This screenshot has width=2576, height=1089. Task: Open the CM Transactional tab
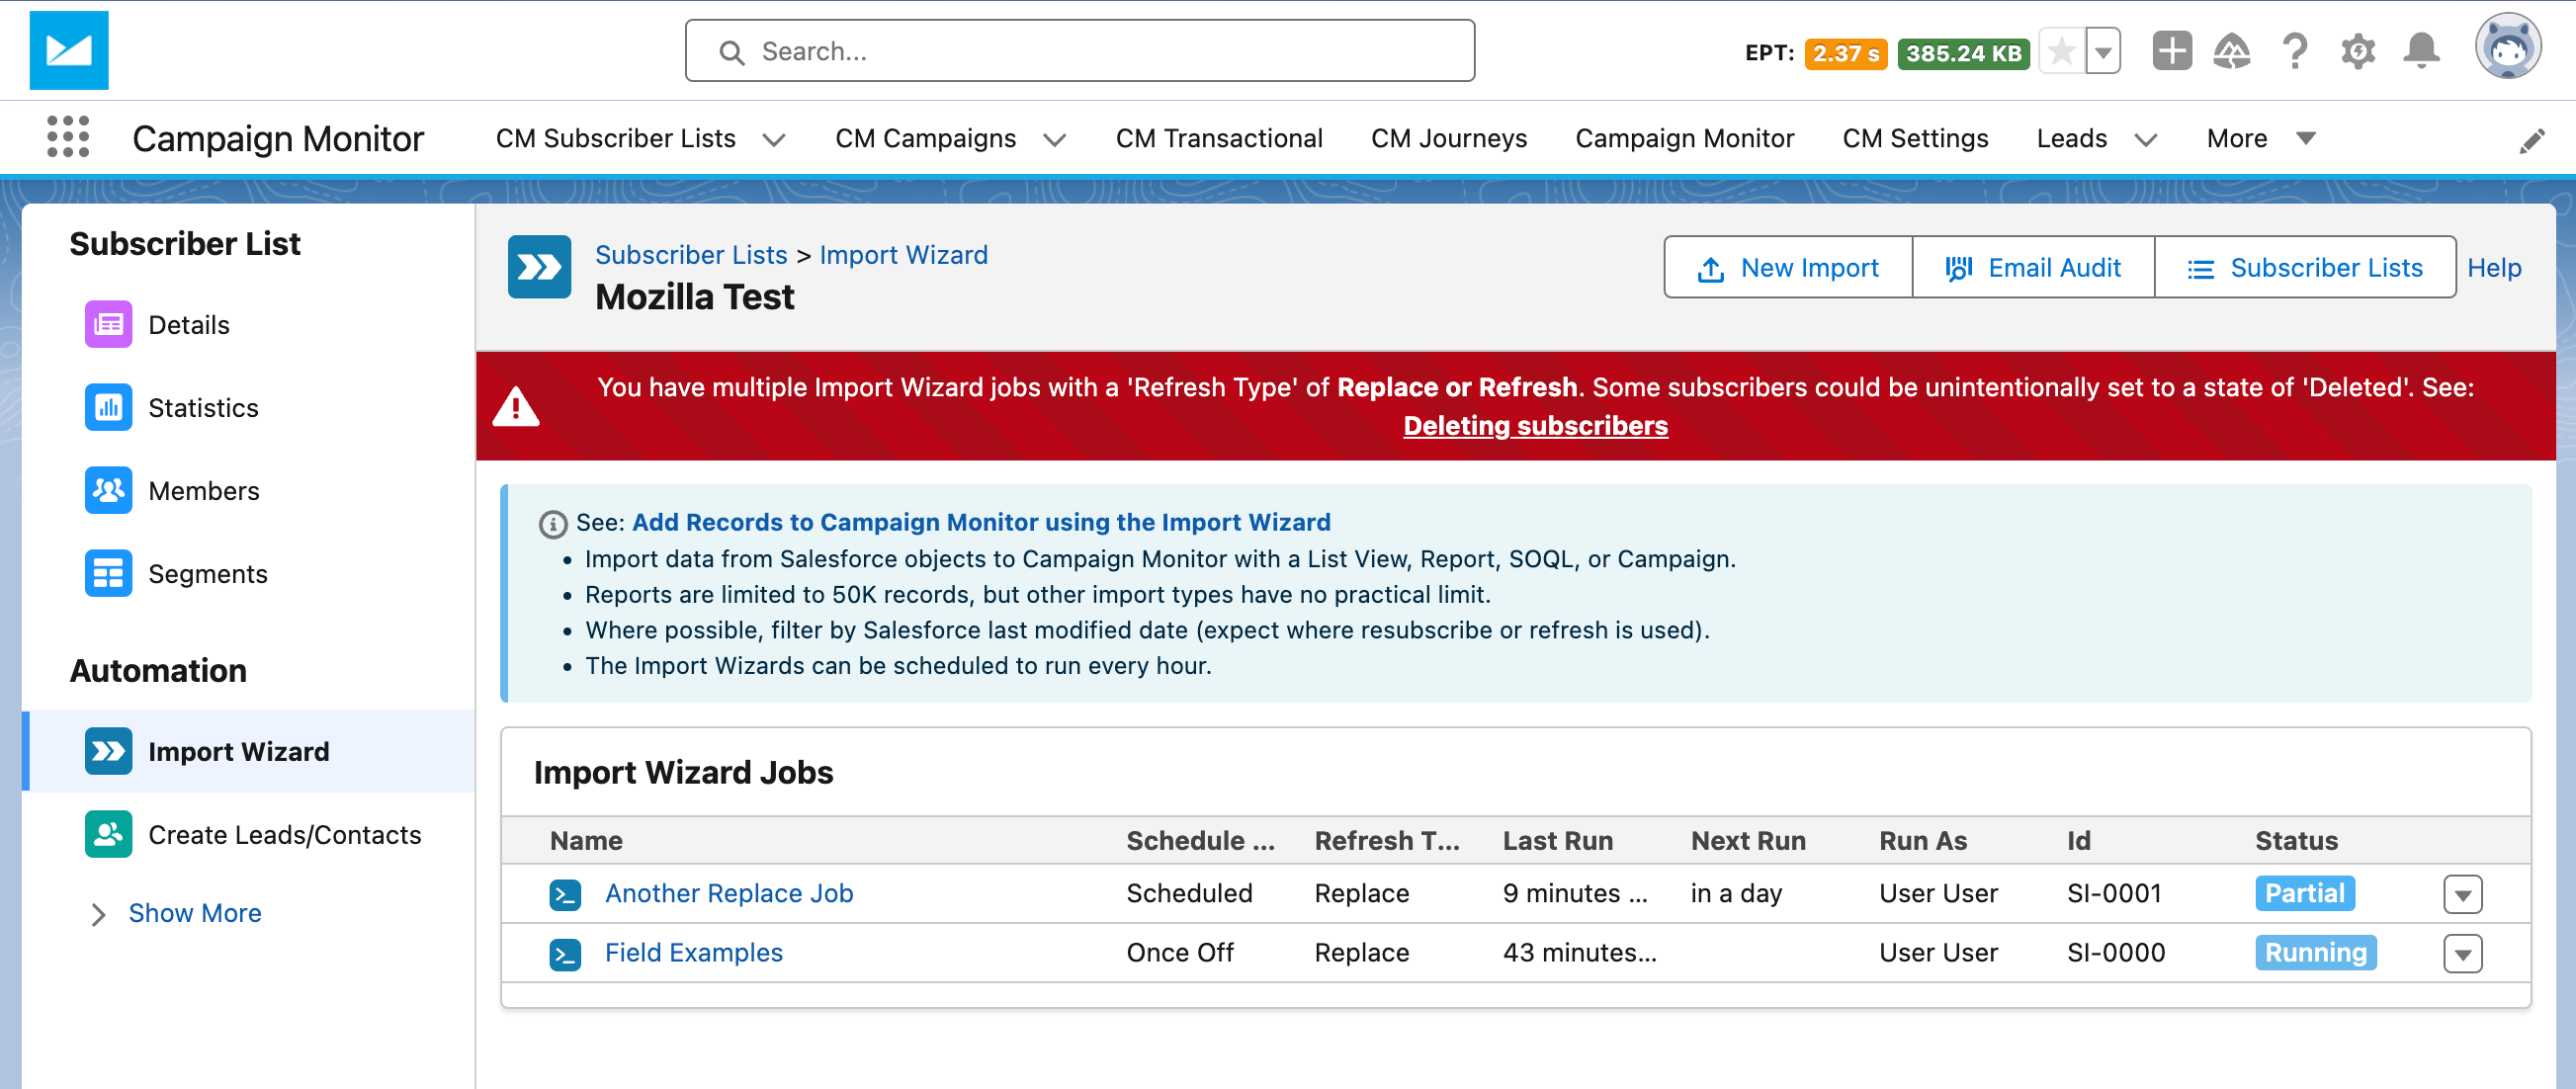click(1219, 138)
